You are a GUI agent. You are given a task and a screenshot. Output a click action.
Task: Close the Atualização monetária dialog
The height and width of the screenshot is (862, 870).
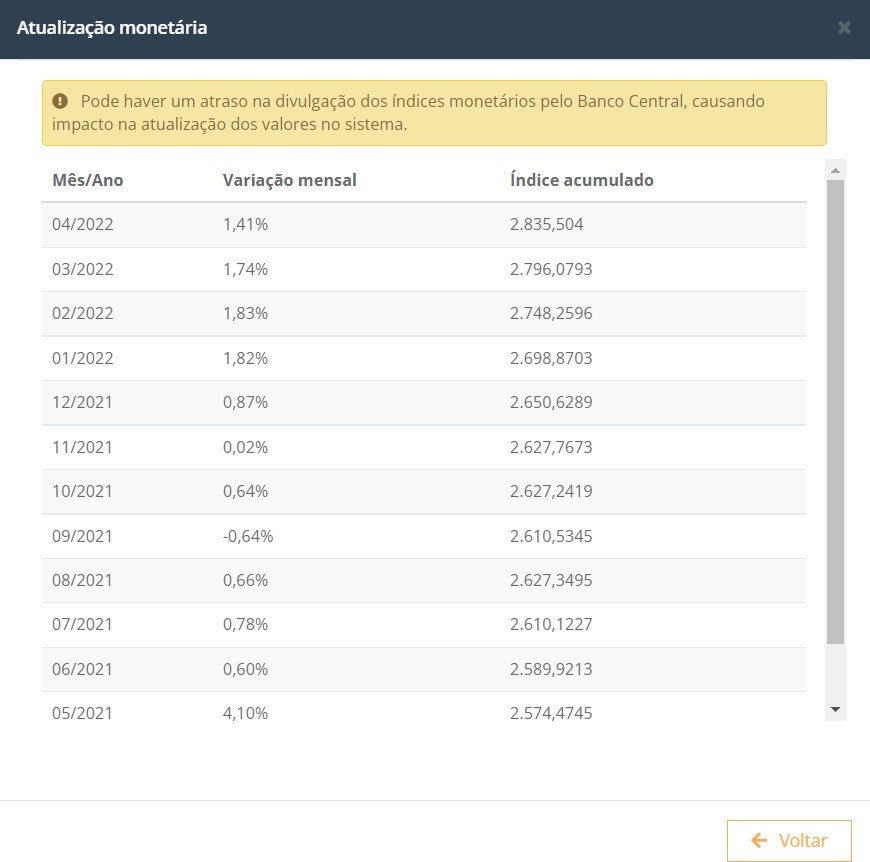844,28
